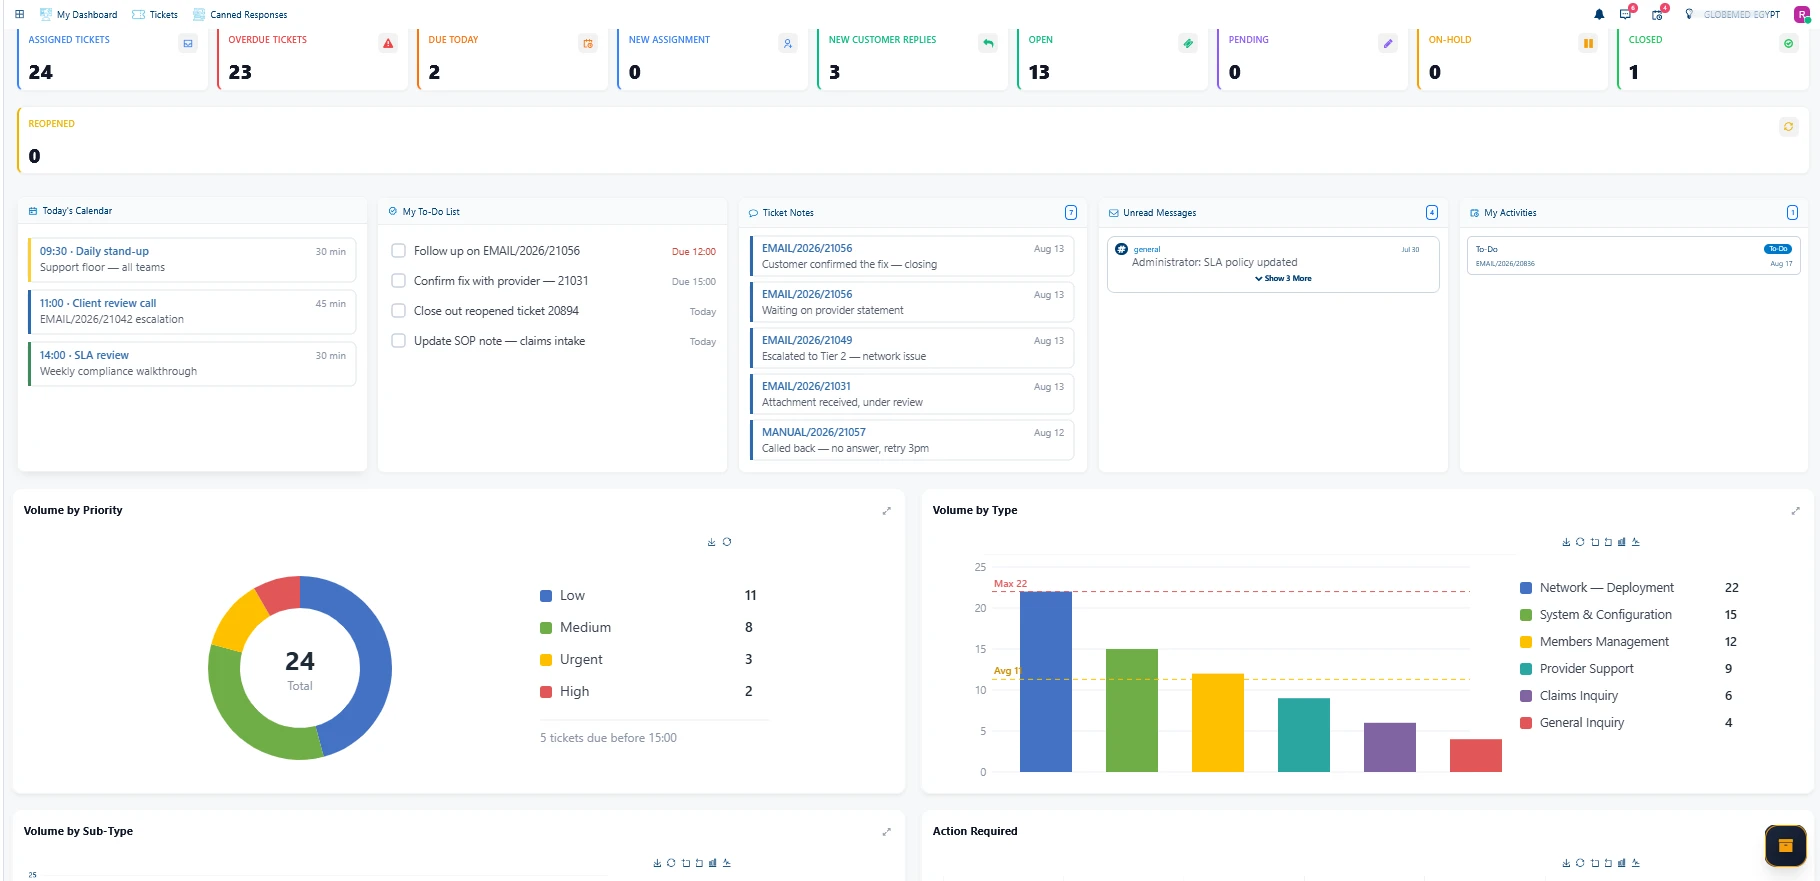Expand 'Show 3 More' unread messages

point(1283,279)
